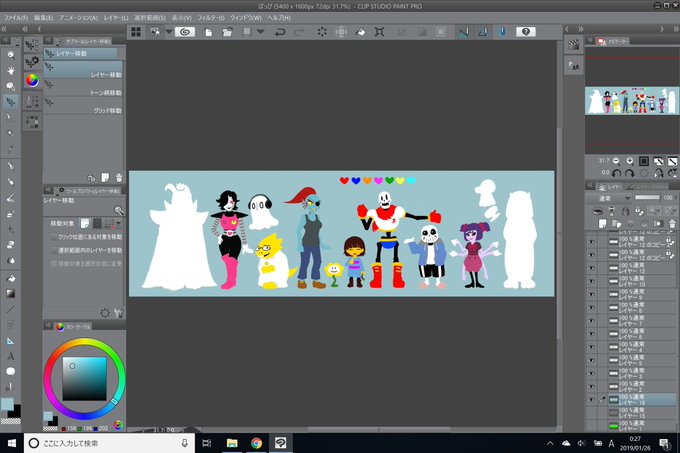Toggle visibility of レイヤー 2
680x453 pixels.
tap(592, 387)
